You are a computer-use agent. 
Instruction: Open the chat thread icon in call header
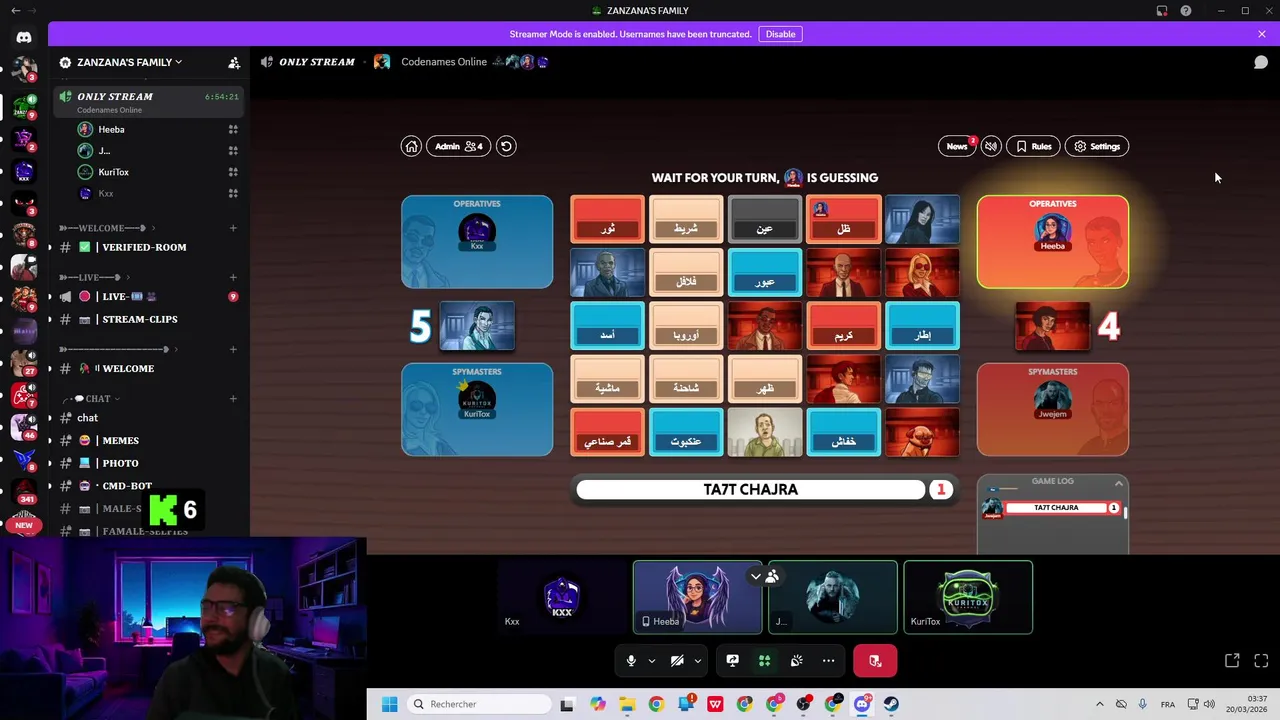click(1261, 62)
